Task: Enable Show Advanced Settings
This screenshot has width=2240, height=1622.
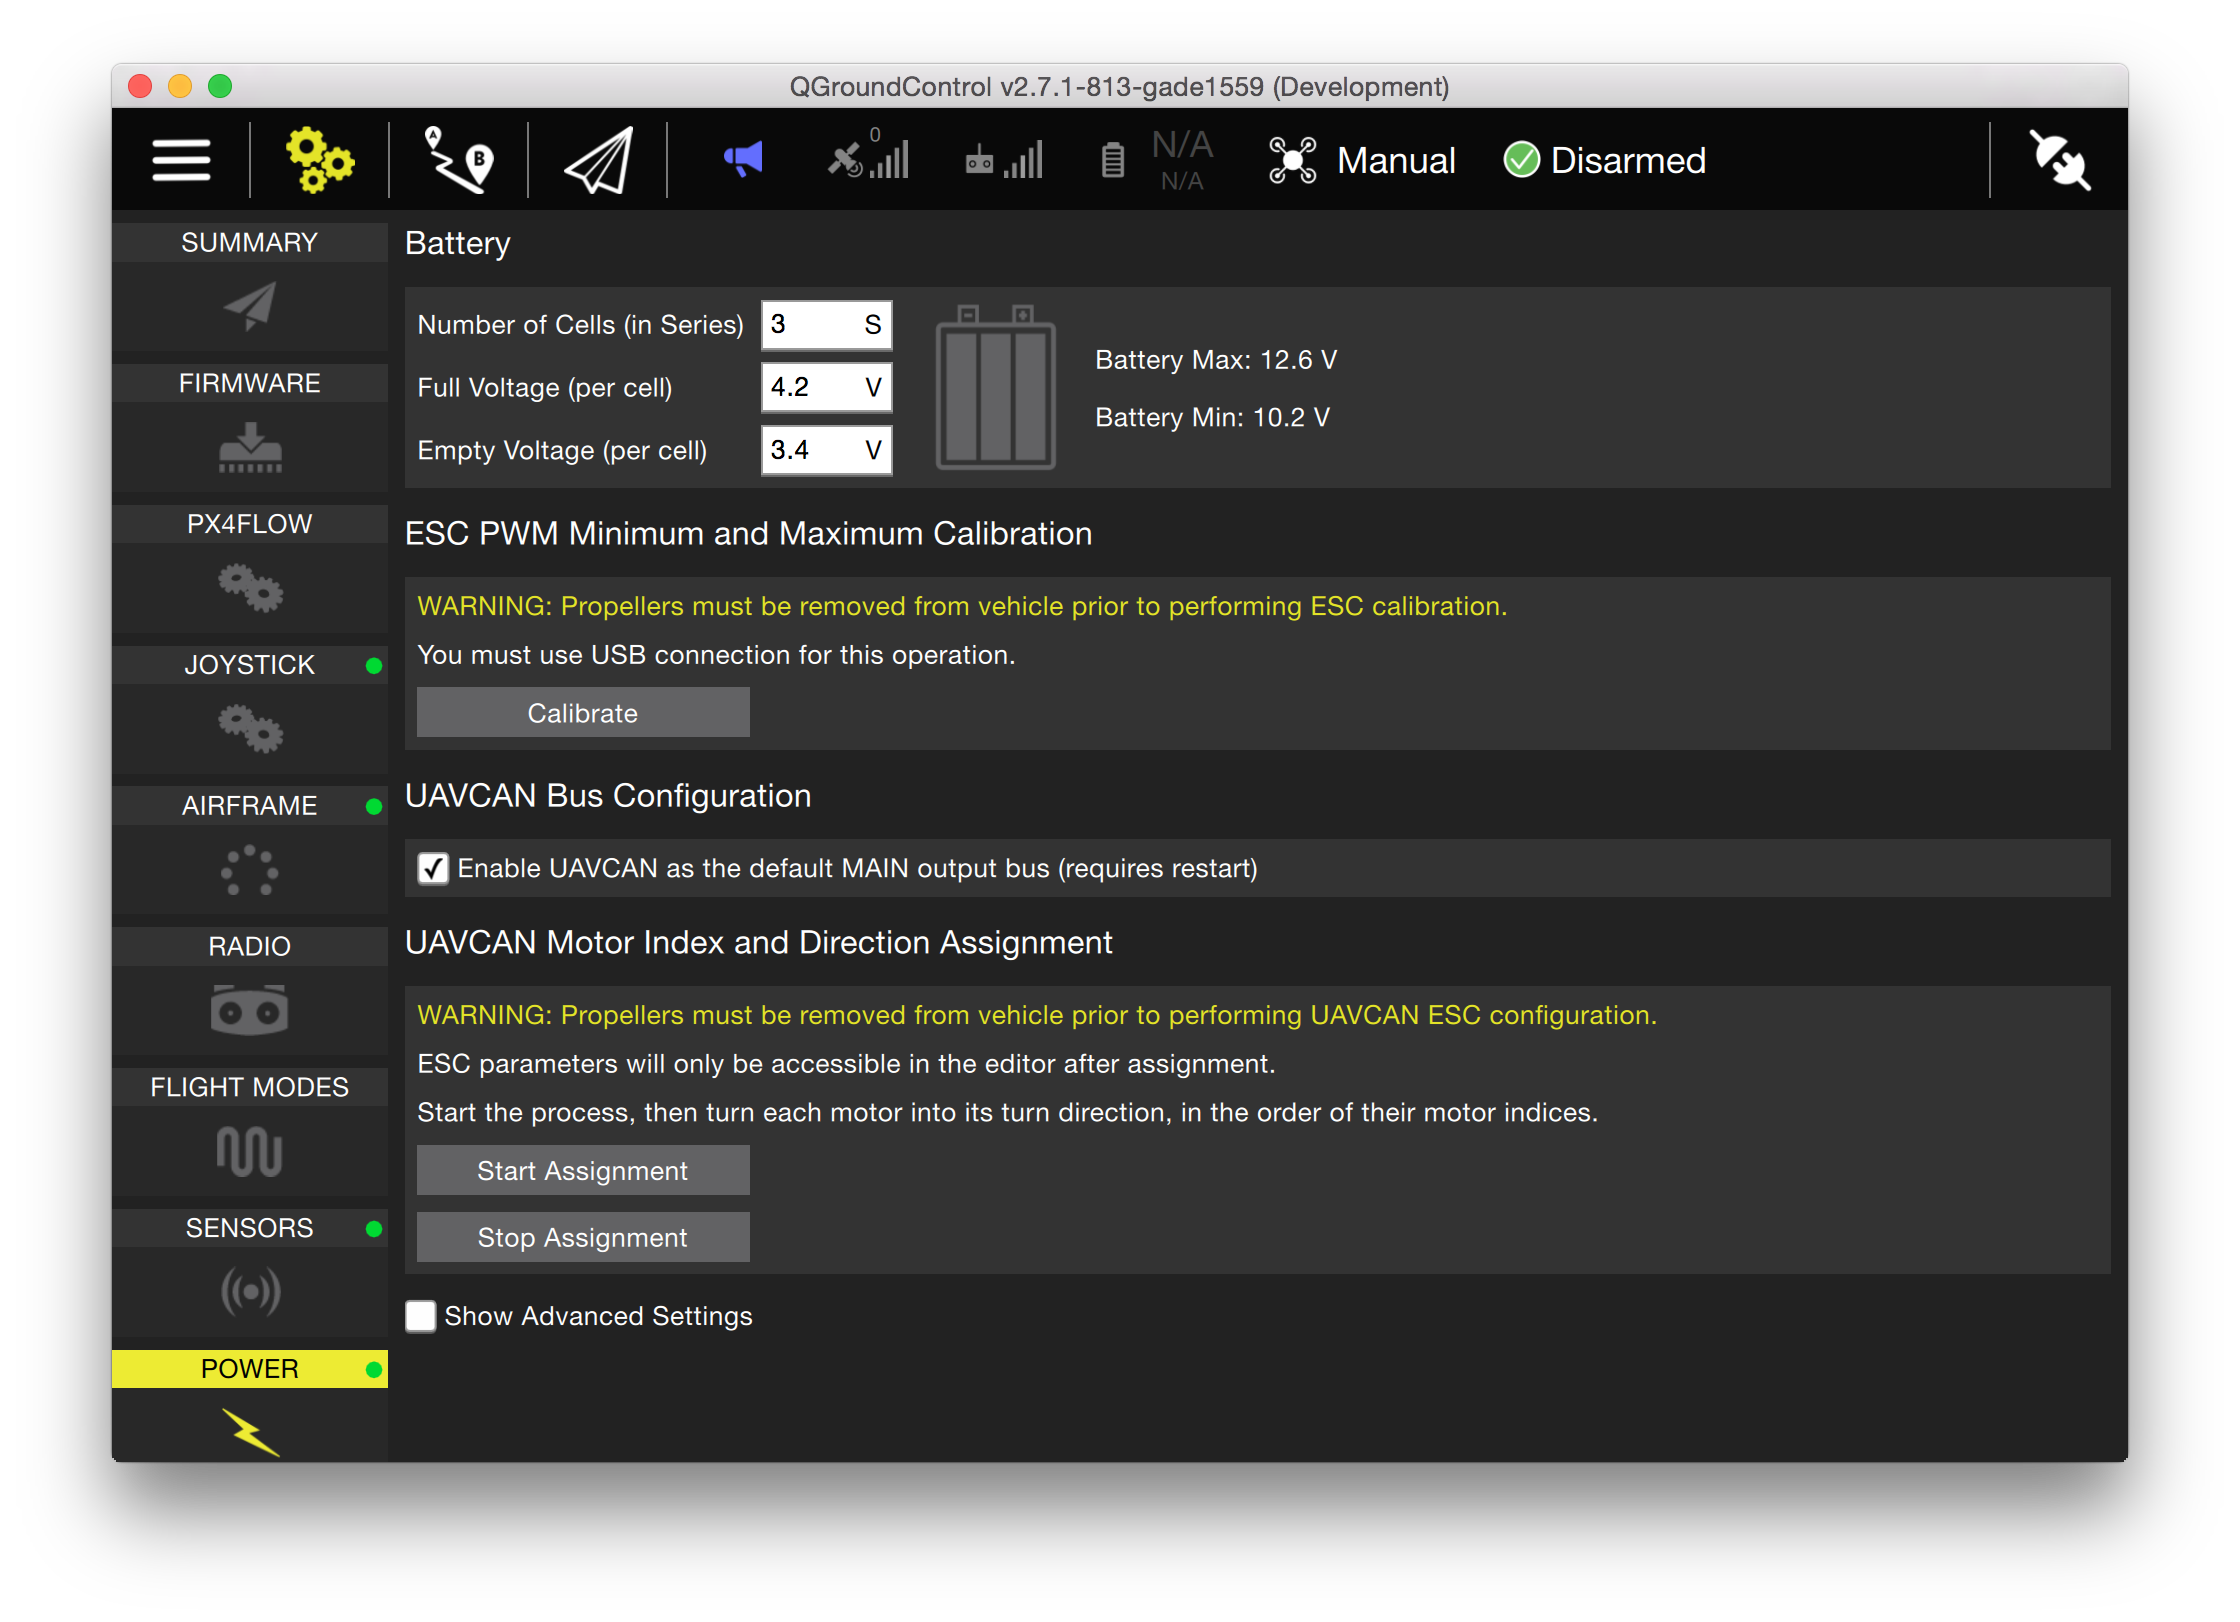Action: [420, 1316]
